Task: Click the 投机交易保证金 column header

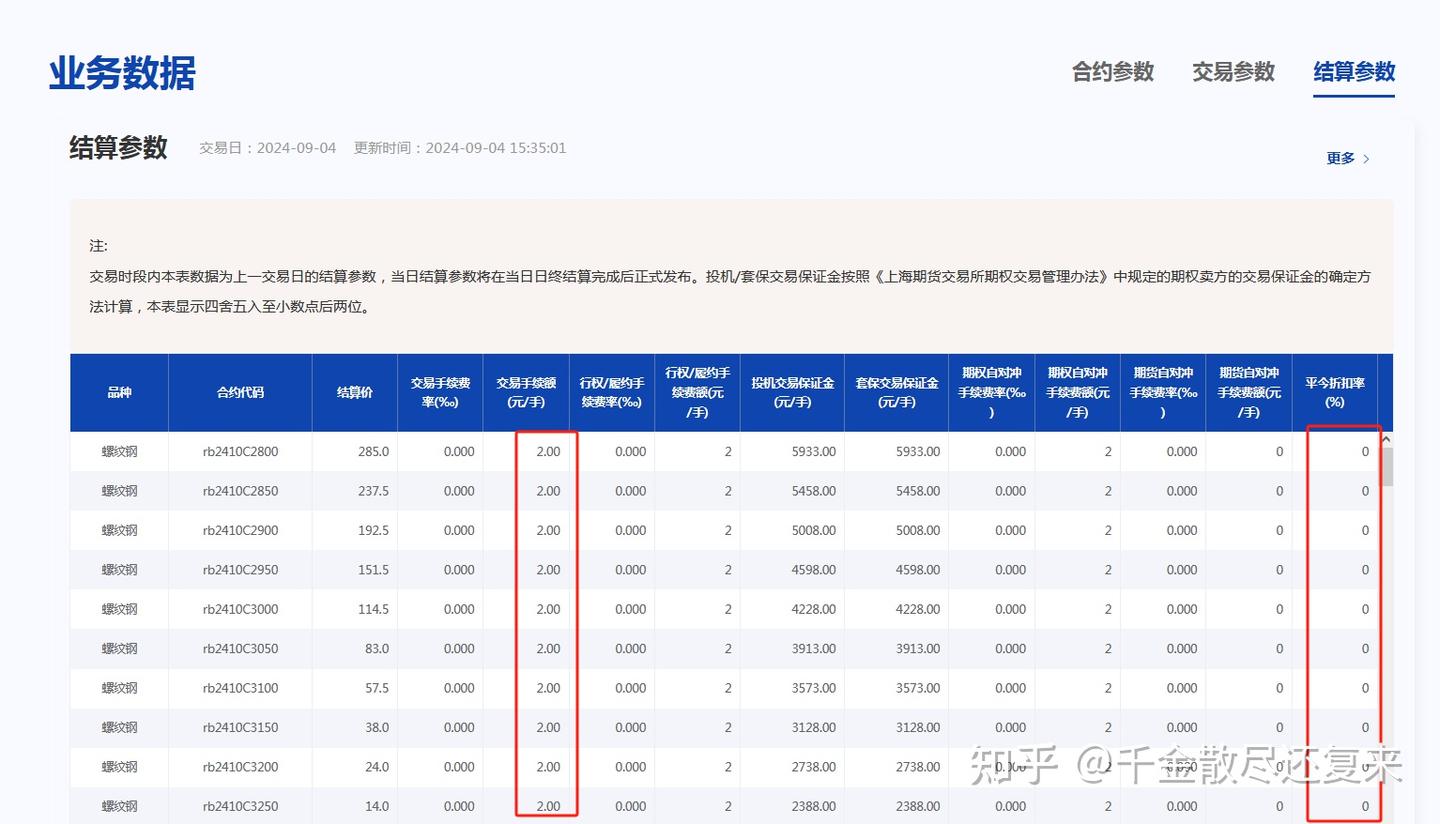Action: point(792,392)
